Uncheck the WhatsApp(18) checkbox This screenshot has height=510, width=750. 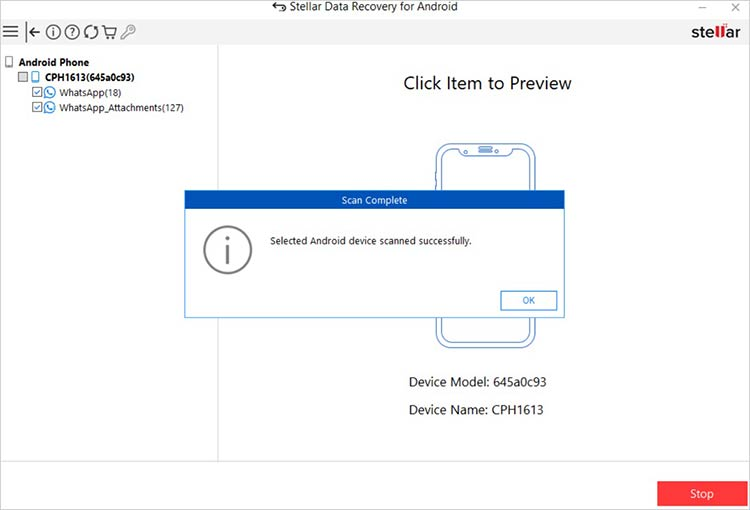37,92
